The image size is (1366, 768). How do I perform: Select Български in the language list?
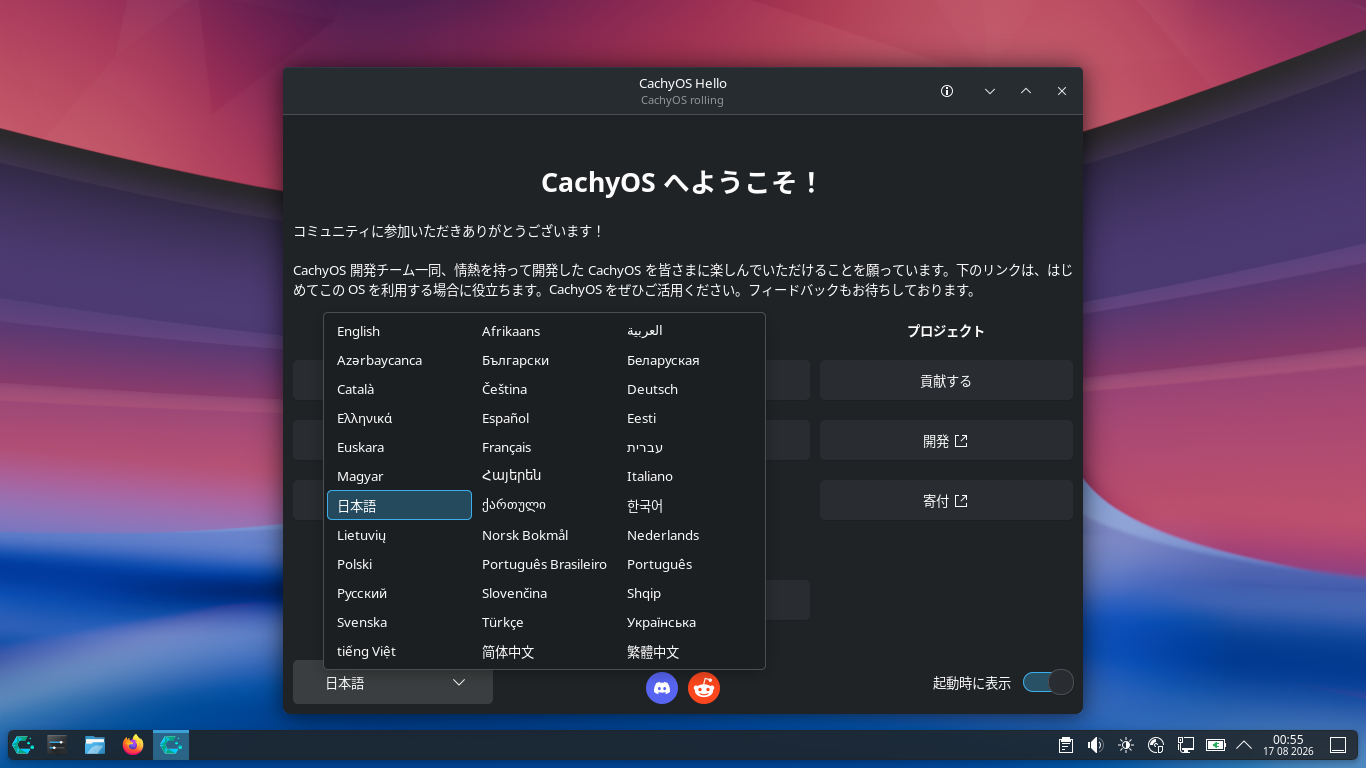(544, 360)
